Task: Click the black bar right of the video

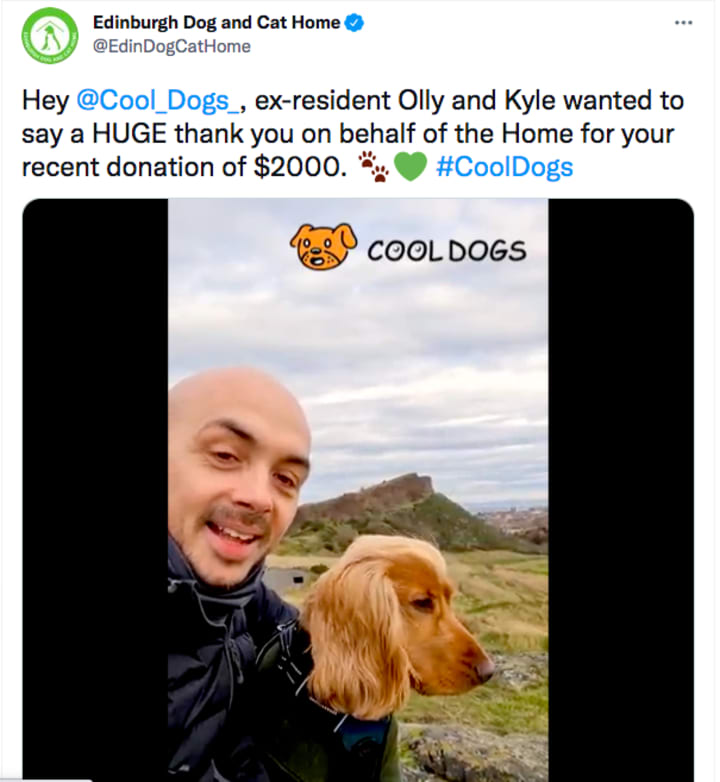Action: pyautogui.click(x=621, y=490)
